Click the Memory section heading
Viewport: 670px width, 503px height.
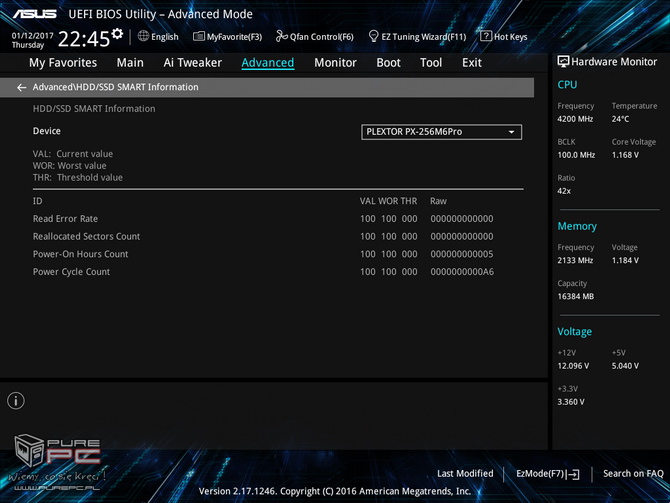(x=577, y=226)
